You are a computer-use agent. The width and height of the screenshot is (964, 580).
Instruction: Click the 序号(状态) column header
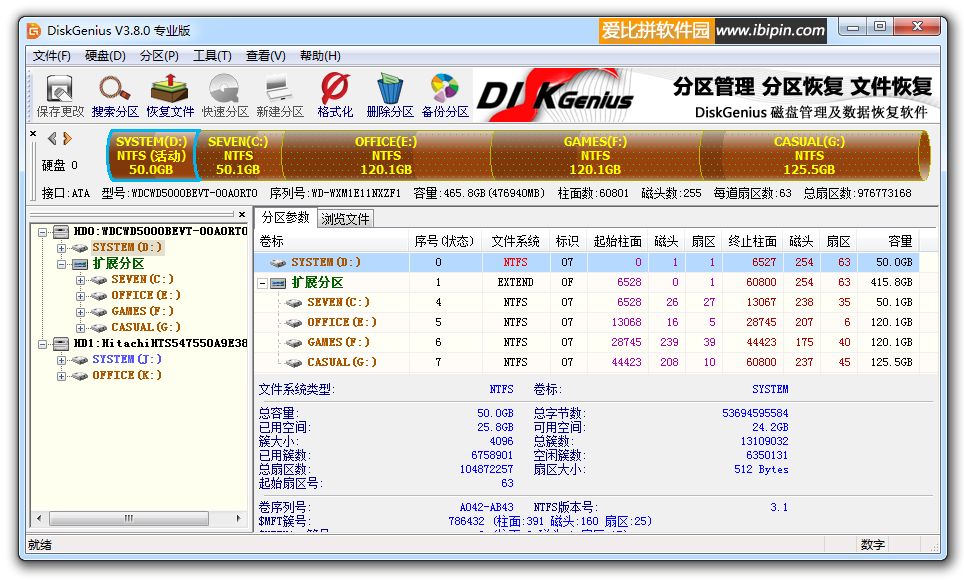coord(444,241)
